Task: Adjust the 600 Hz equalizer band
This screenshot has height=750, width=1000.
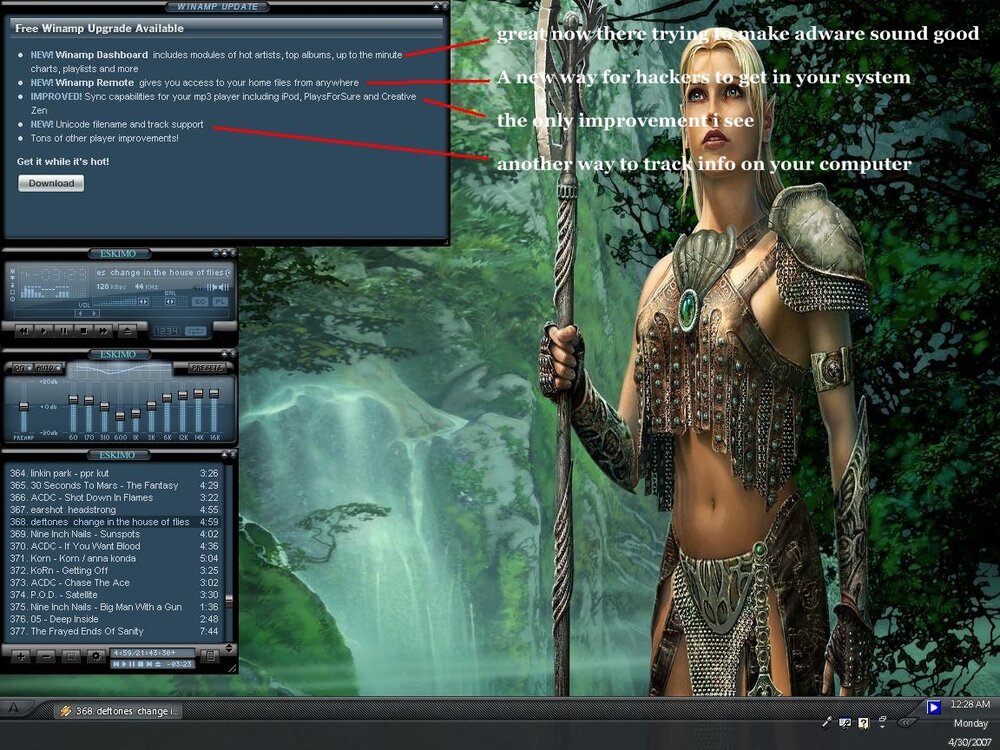Action: coord(120,416)
